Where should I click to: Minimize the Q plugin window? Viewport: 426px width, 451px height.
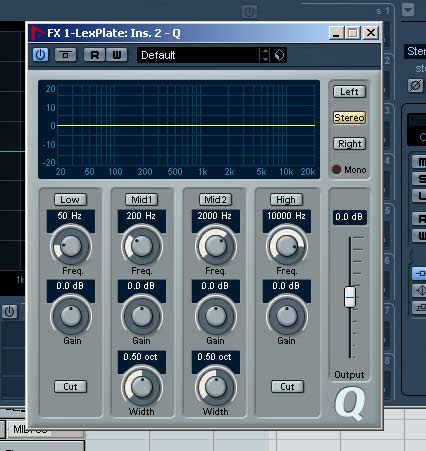pyautogui.click(x=336, y=33)
